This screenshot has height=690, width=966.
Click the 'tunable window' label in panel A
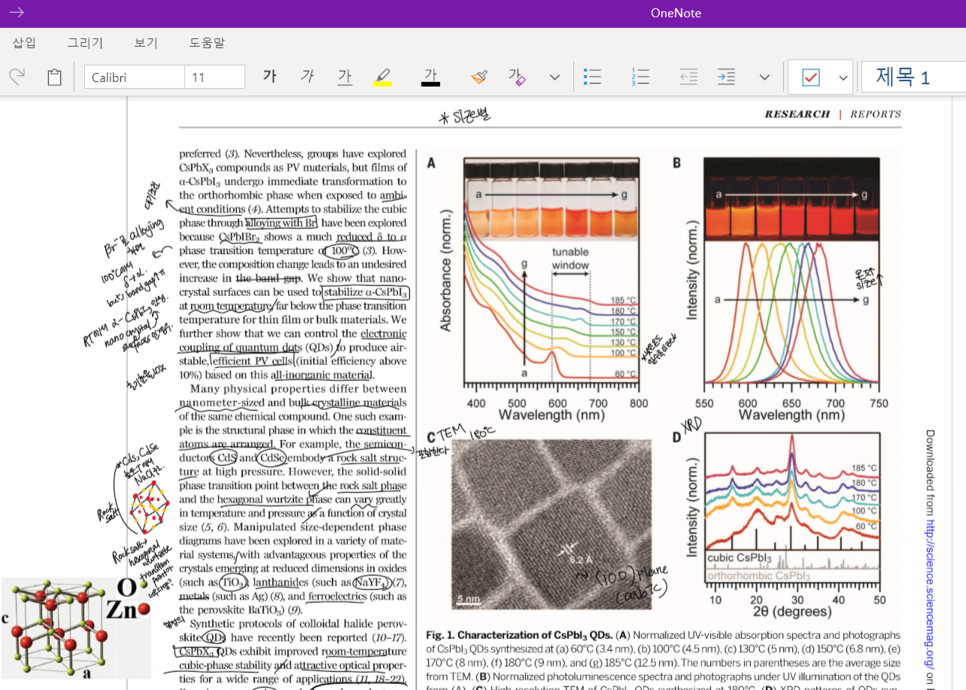570,258
